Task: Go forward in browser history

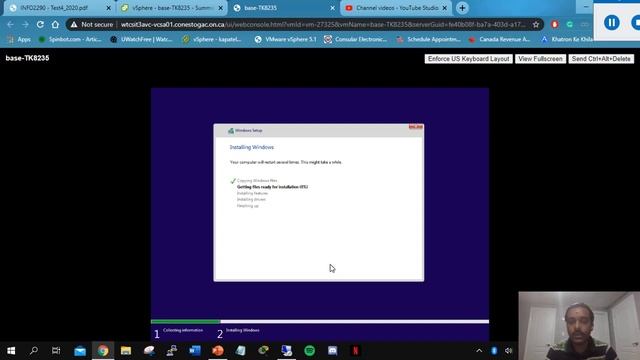Action: point(25,24)
